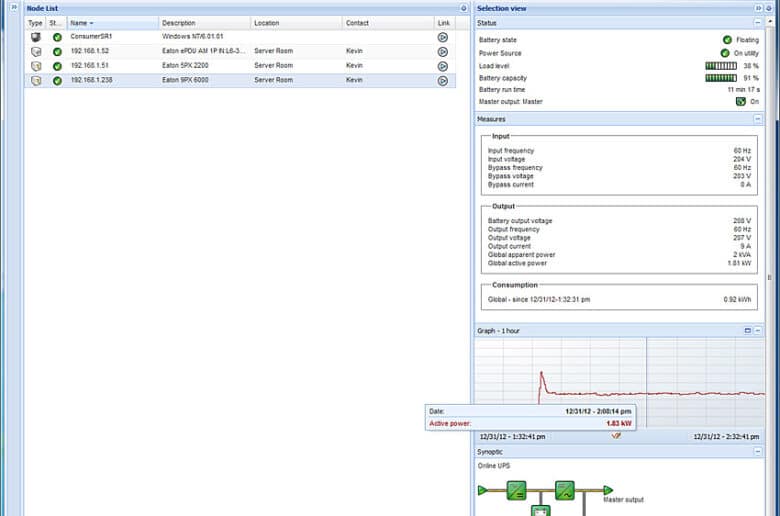780x516 pixels.
Task: Sort by Type column header
Action: pyautogui.click(x=35, y=23)
